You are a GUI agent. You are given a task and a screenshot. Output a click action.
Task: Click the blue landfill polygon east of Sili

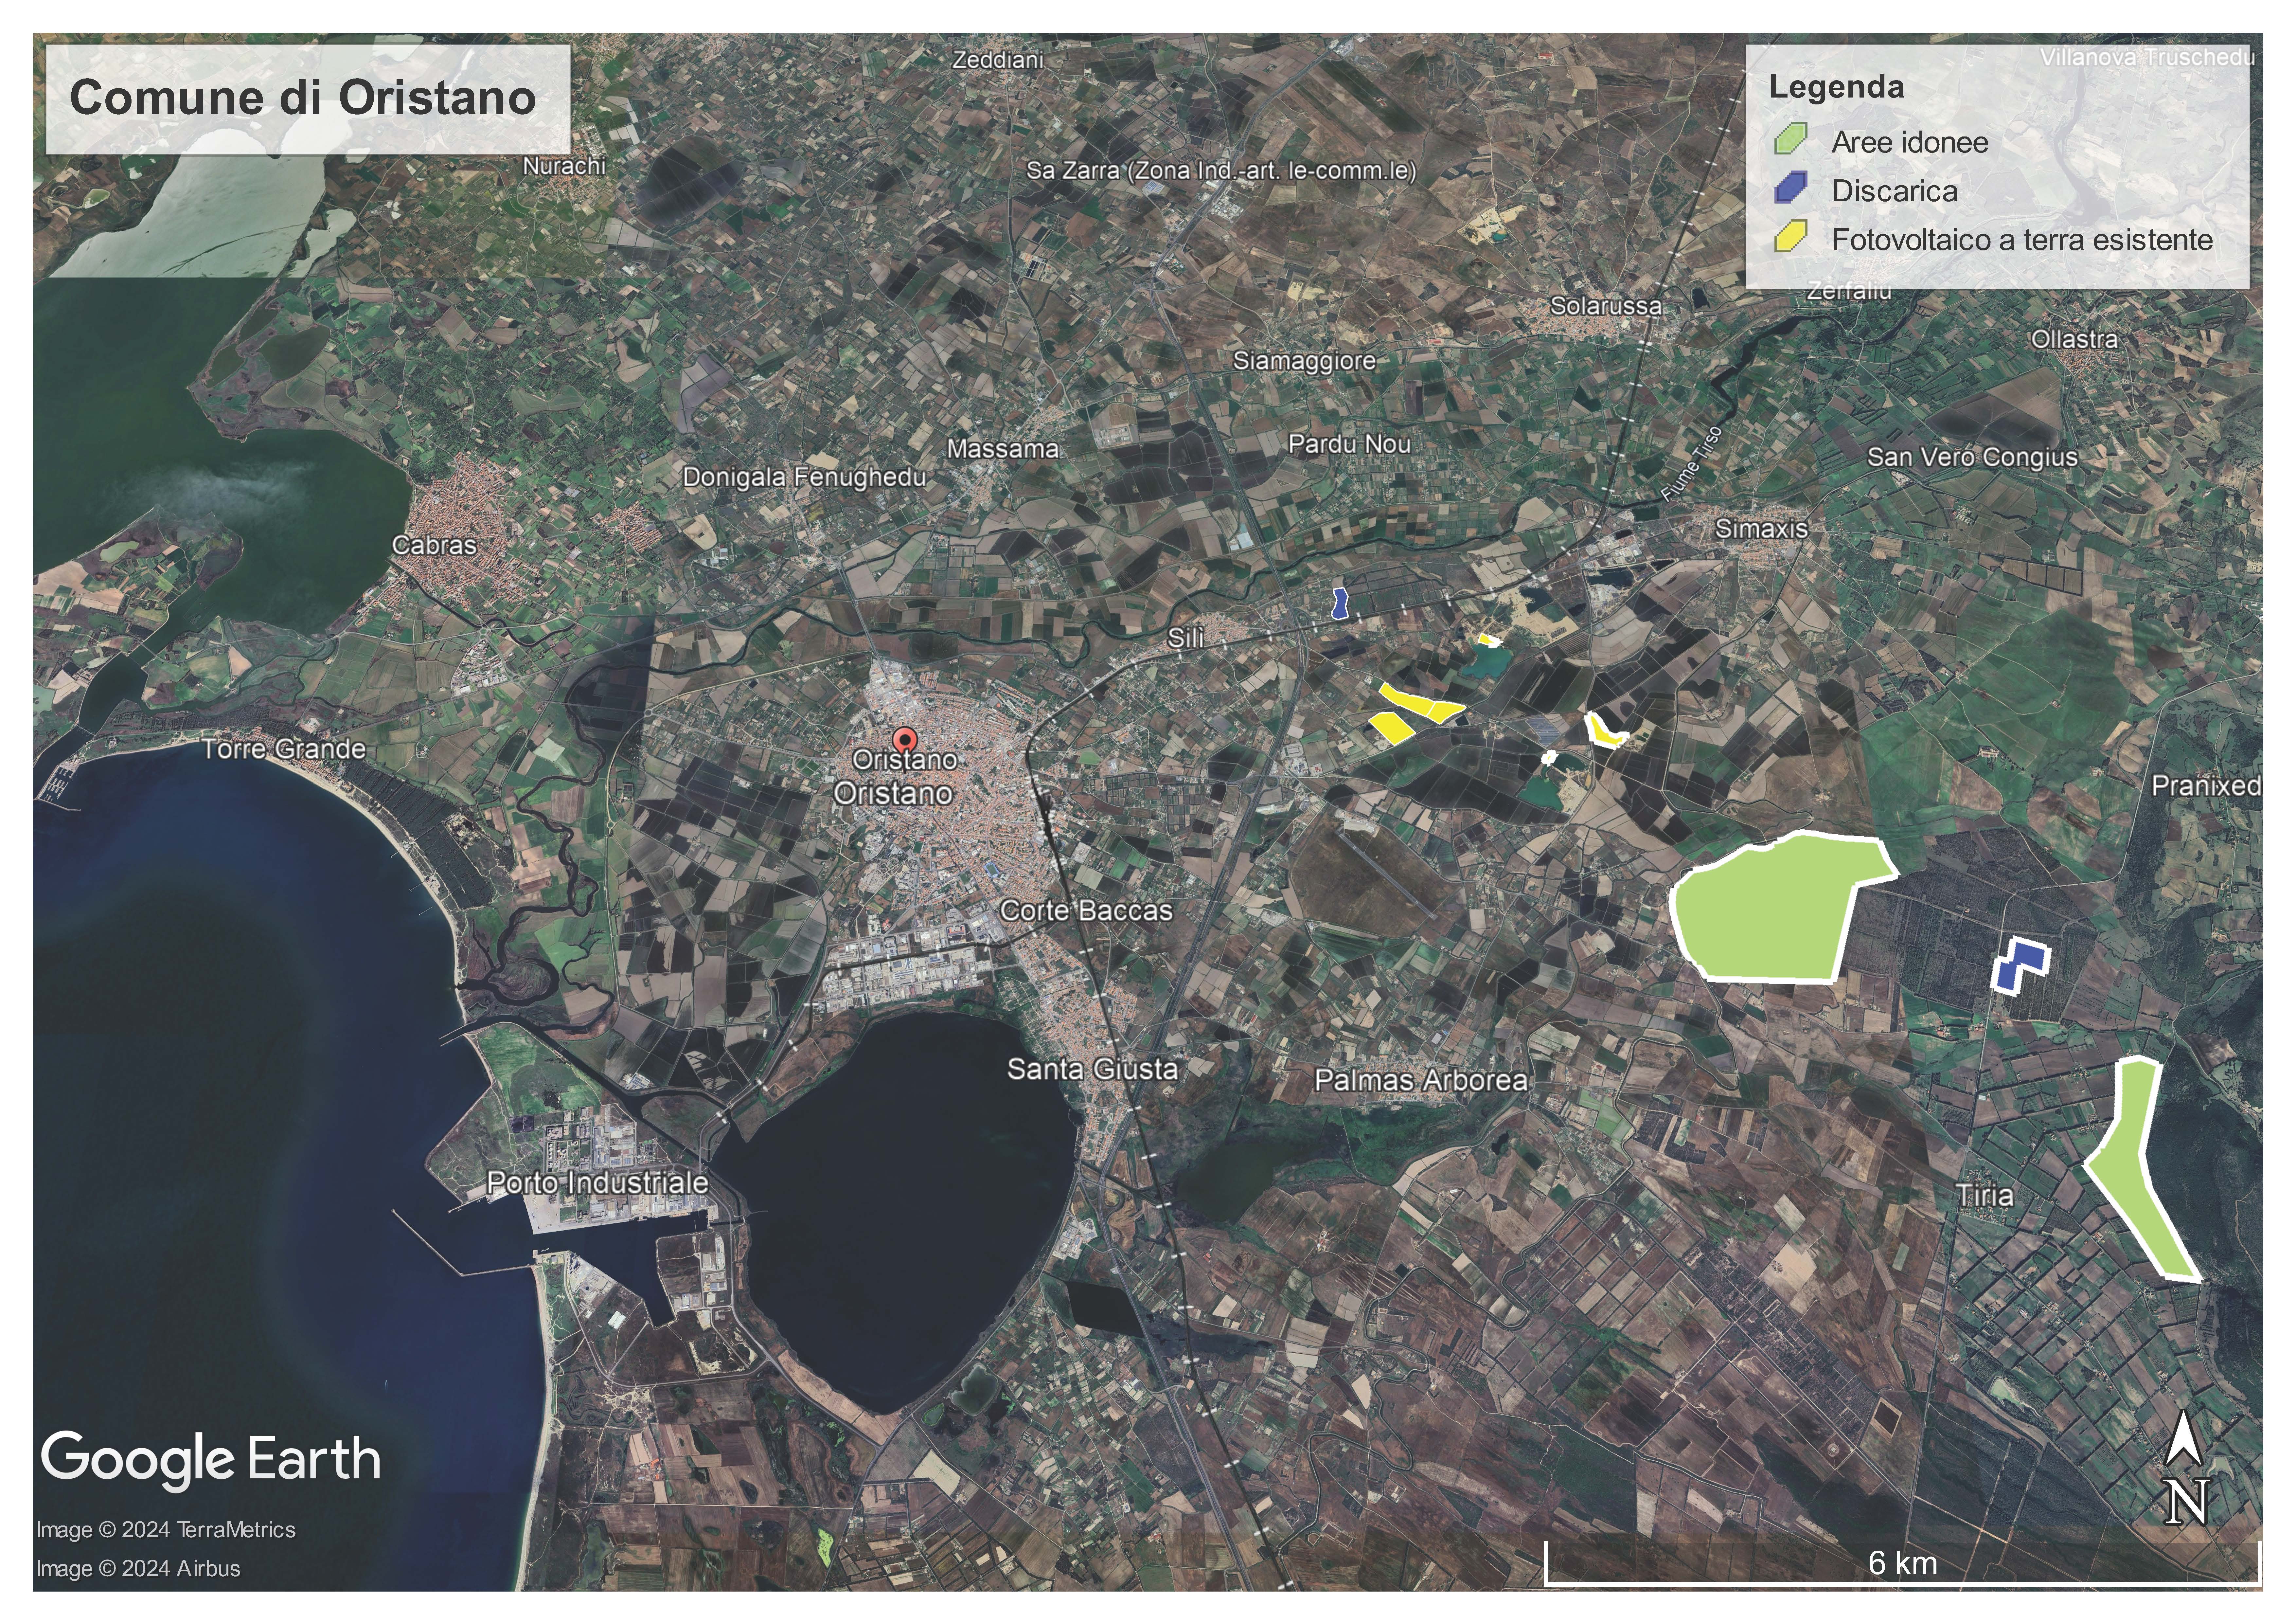(x=1341, y=604)
